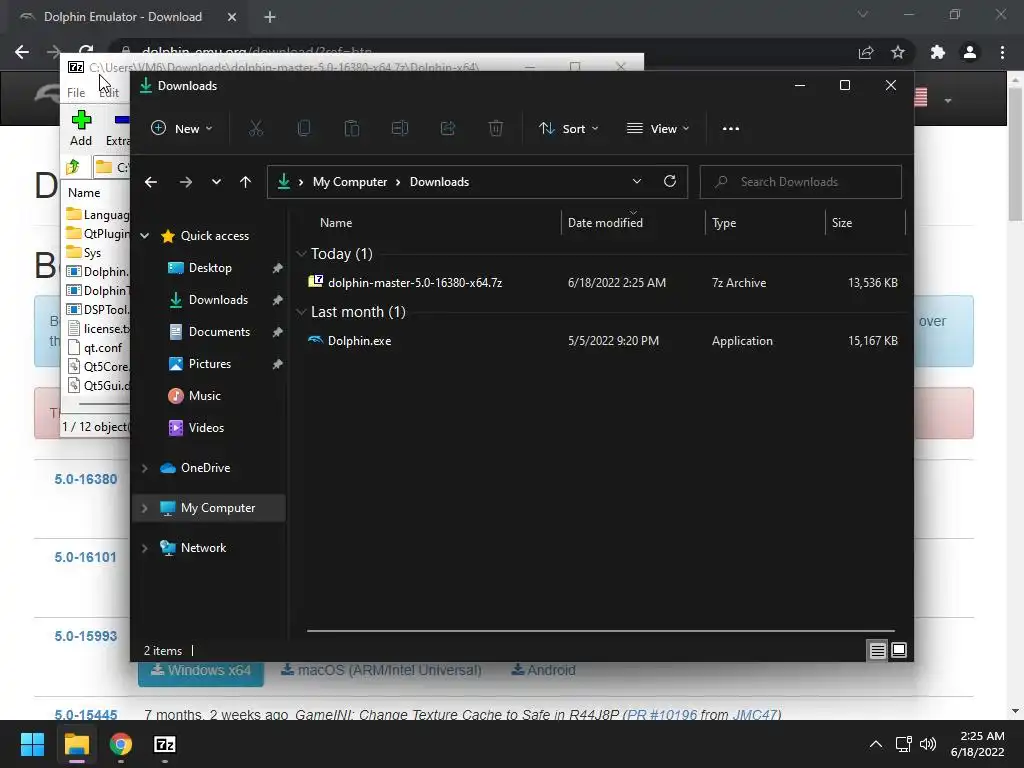
Task: Open the Sort dropdown
Action: point(568,129)
